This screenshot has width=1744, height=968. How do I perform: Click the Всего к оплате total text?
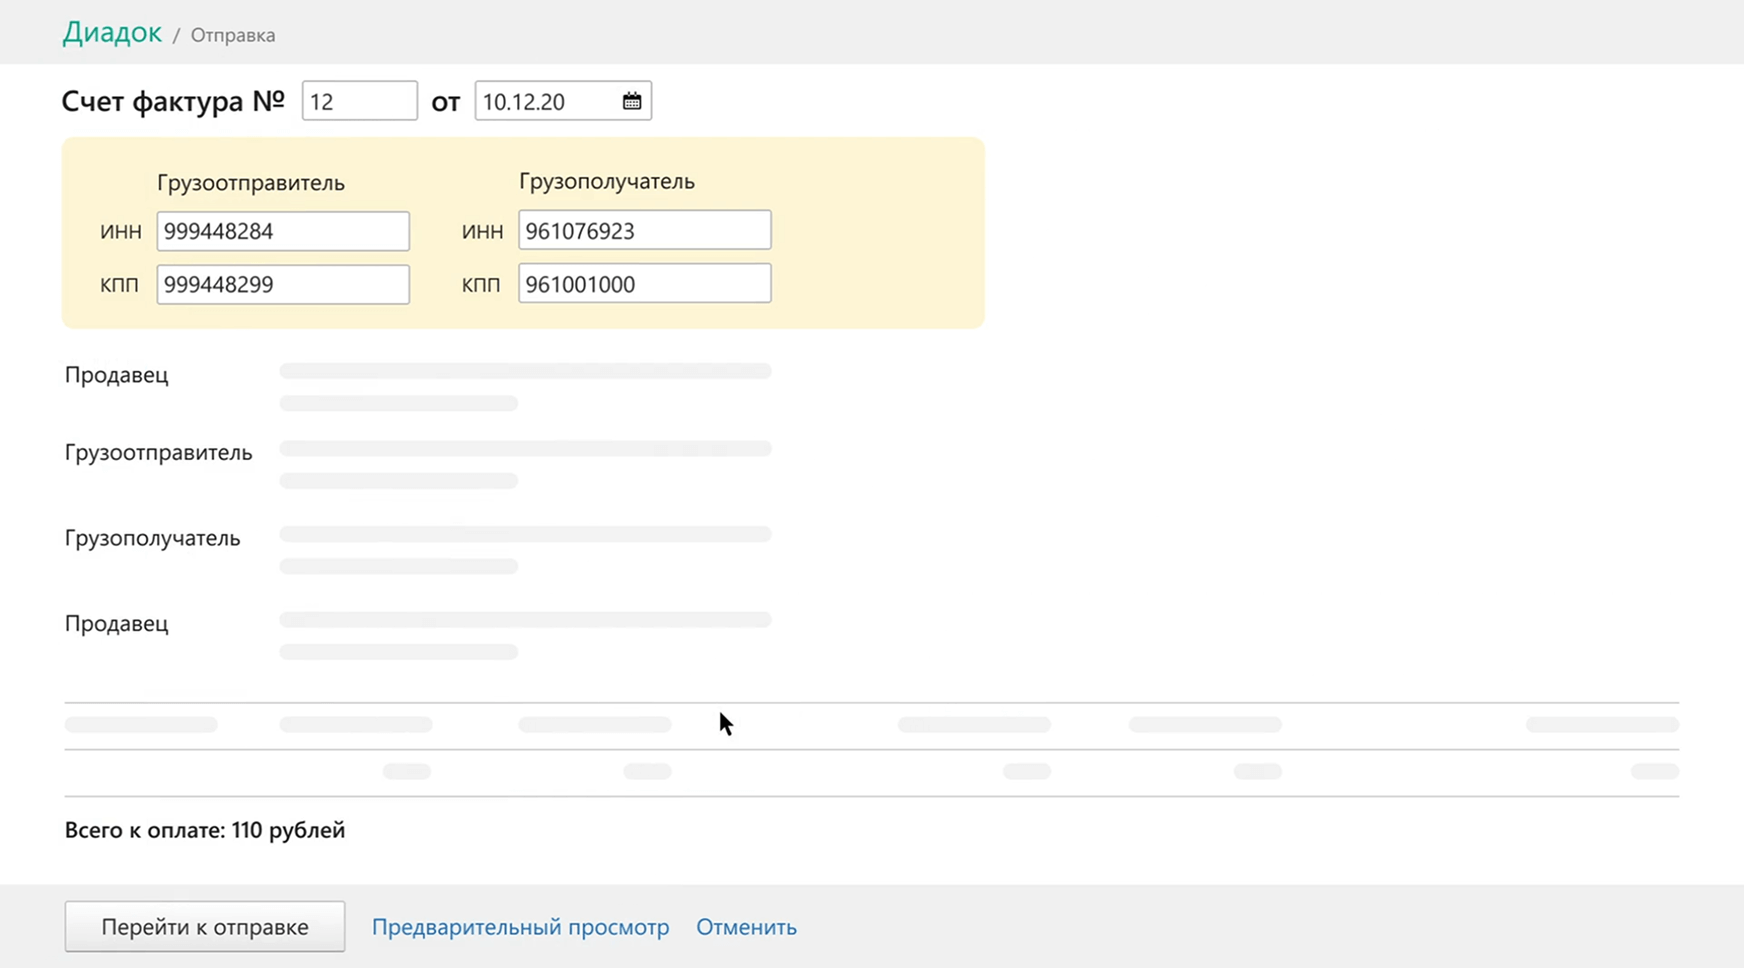(205, 830)
